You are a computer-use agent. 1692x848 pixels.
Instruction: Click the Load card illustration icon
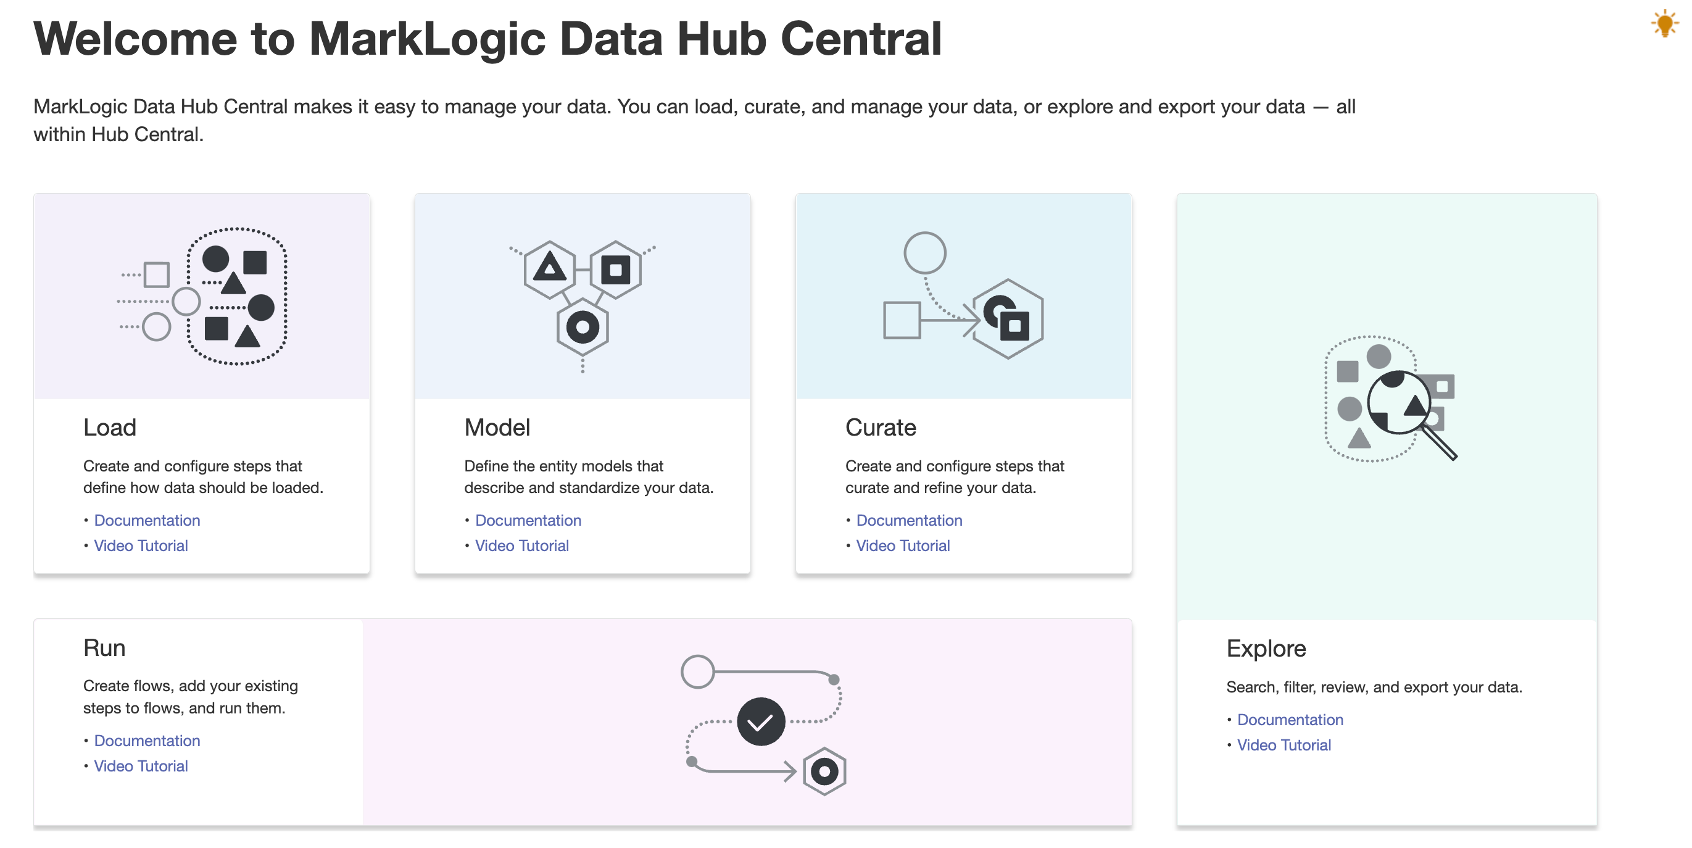(x=202, y=296)
